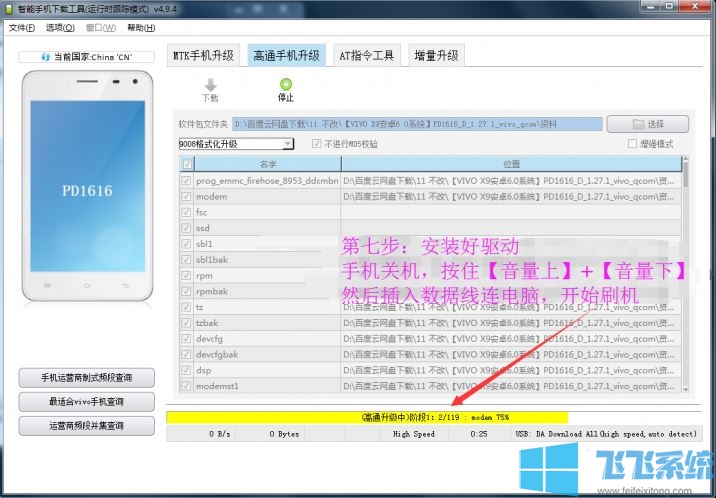Switch to the MTK手机升级 tab
This screenshot has height=498, width=716.
click(x=203, y=56)
